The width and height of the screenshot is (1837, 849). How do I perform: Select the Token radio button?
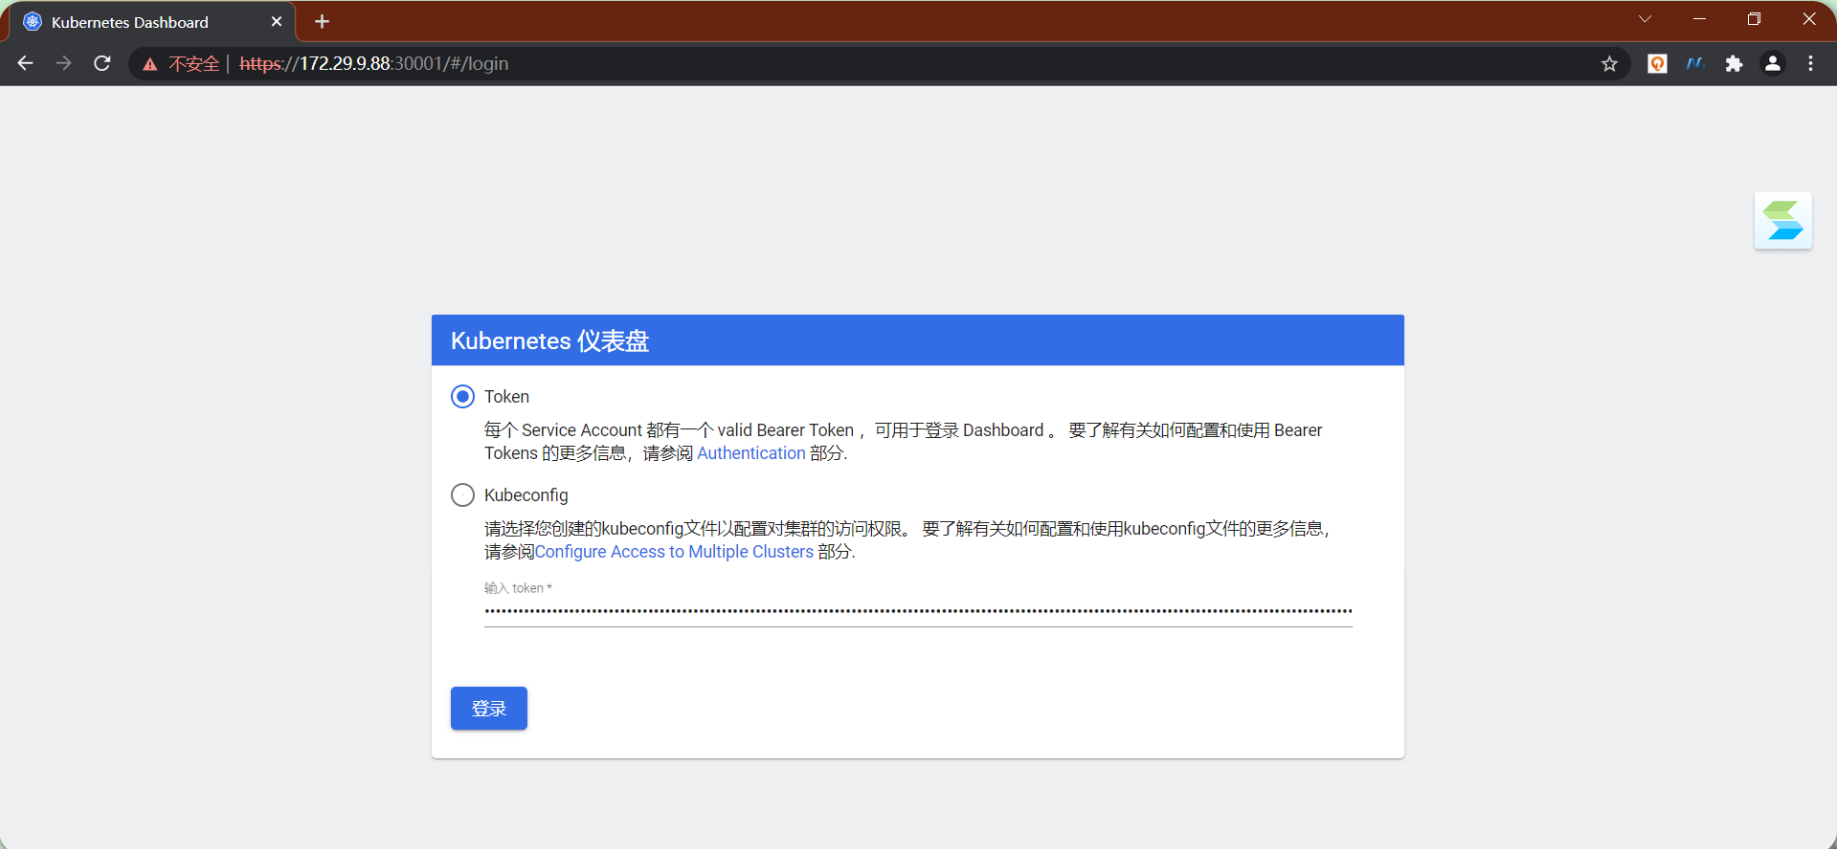coord(462,397)
